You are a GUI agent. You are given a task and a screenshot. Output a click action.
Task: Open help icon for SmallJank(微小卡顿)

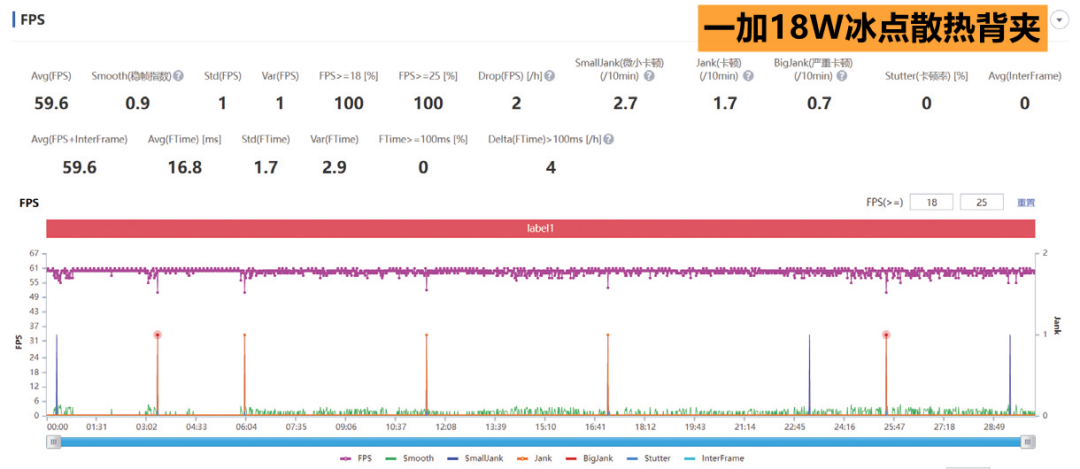point(649,76)
